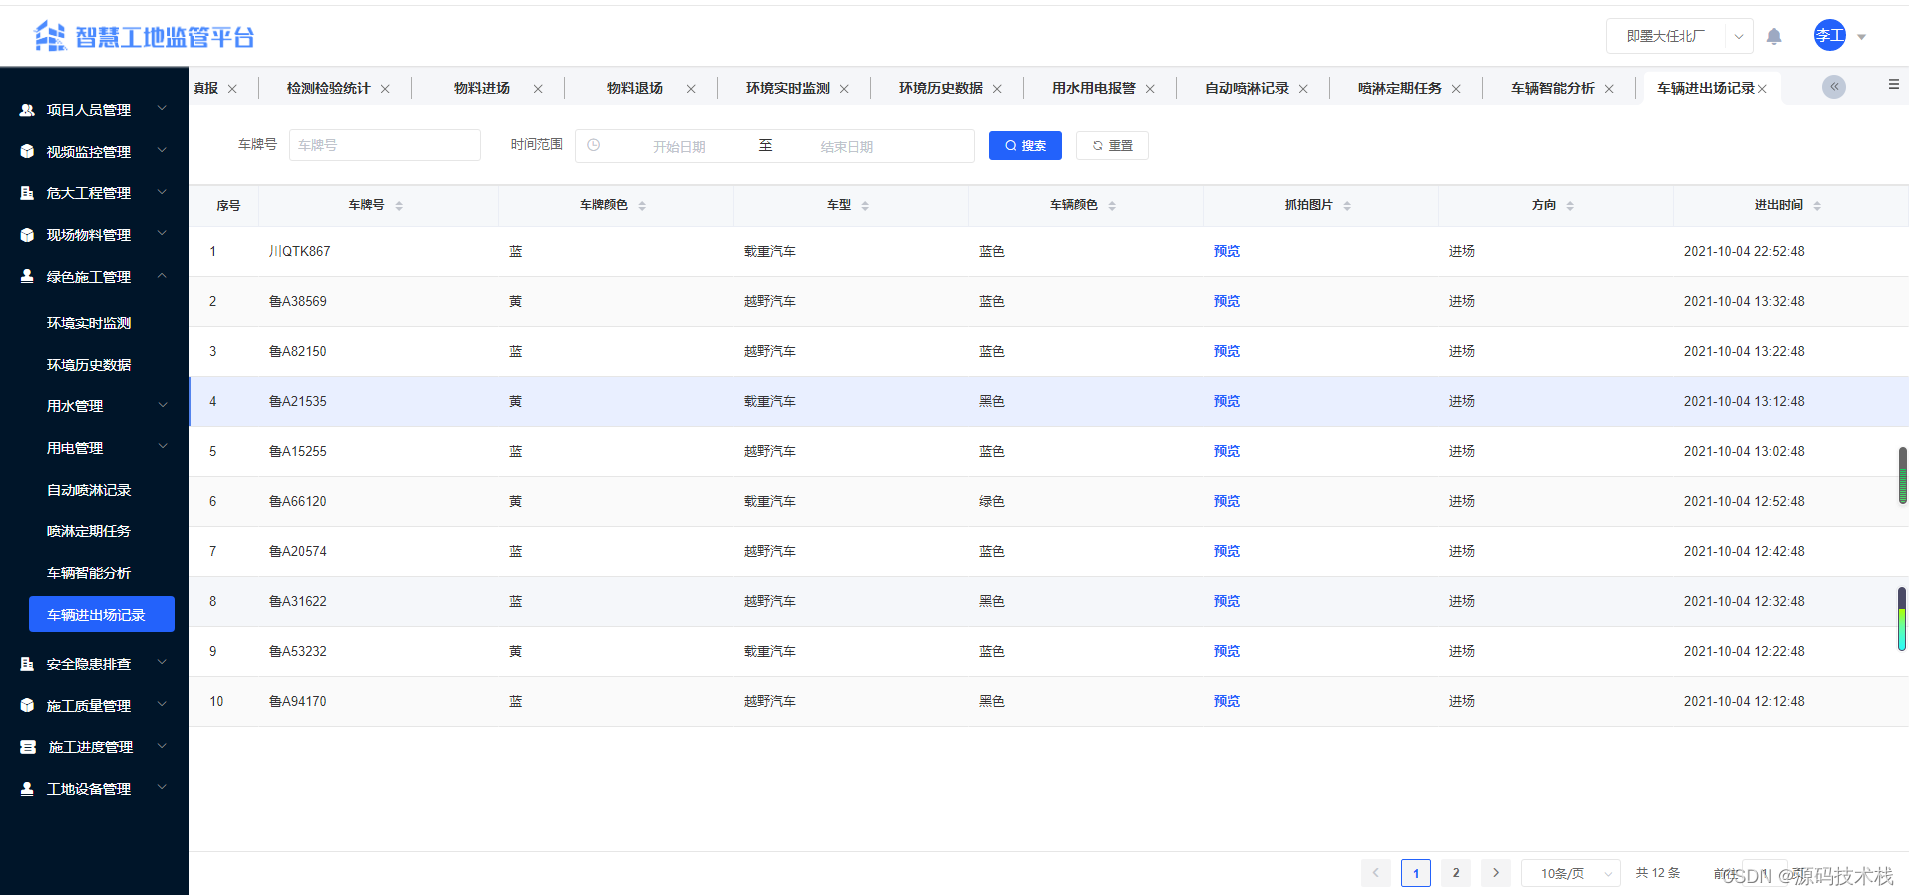Screen dimensions: 1909x895
Task: Sort by 方向 column arrows
Action: coord(1570,206)
